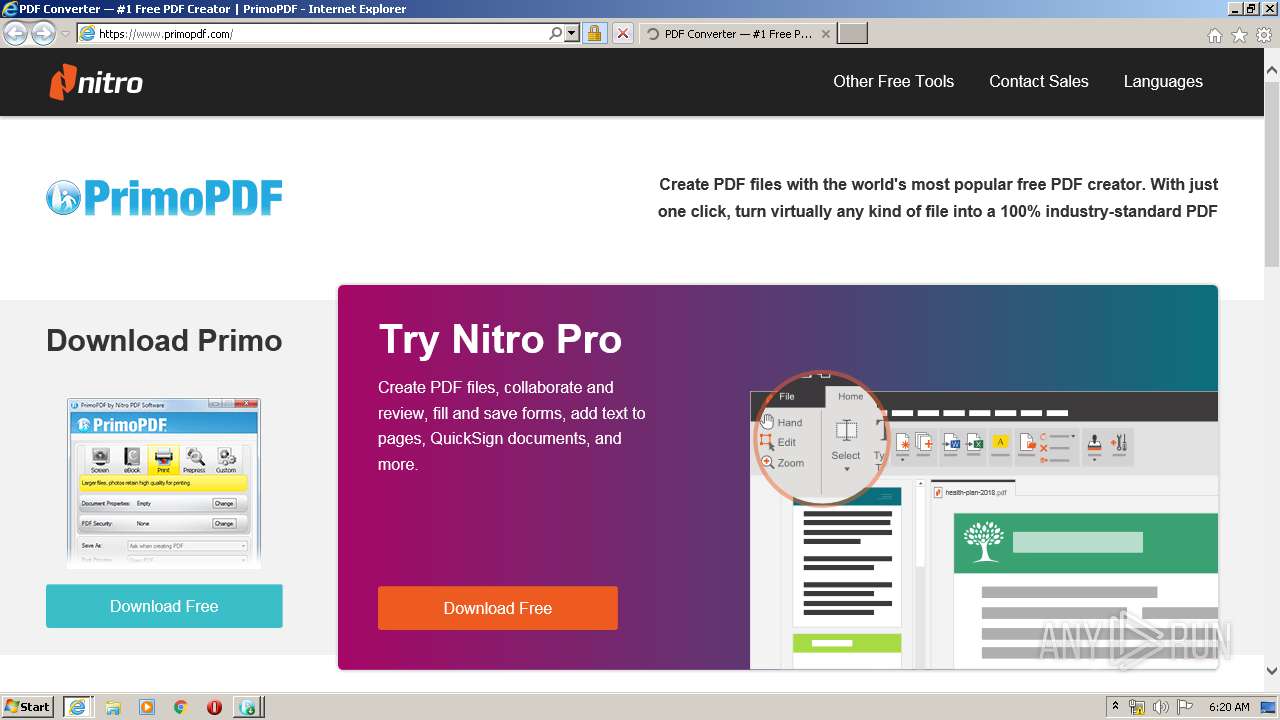Click the Nitro logo in header
Screen dimensions: 1280x720
tap(96, 82)
